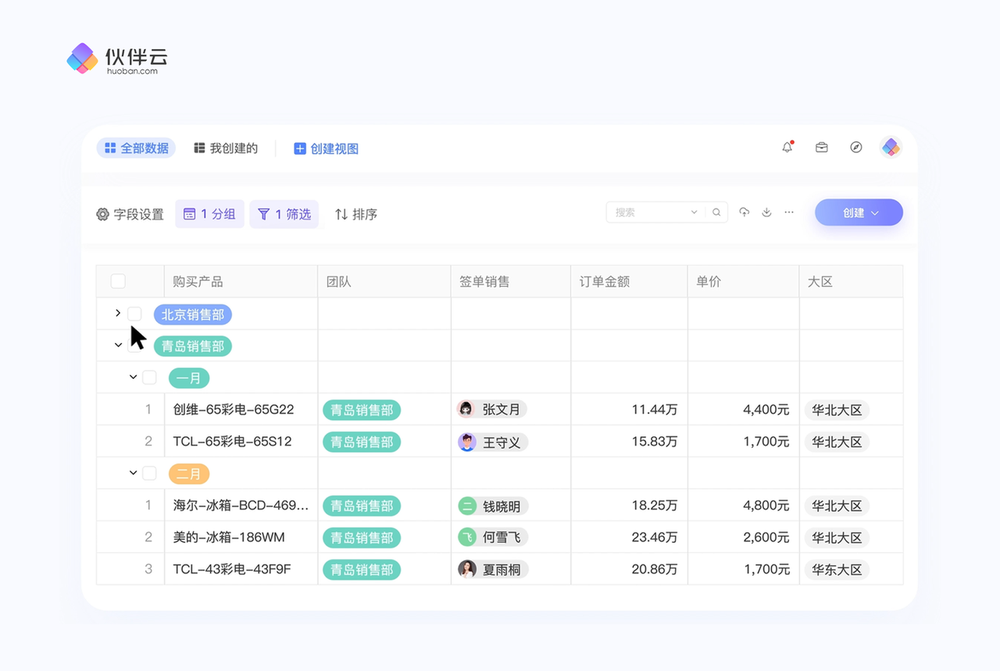Switch to the 全部数据 view tab
The width and height of the screenshot is (1000, 671).
point(136,148)
